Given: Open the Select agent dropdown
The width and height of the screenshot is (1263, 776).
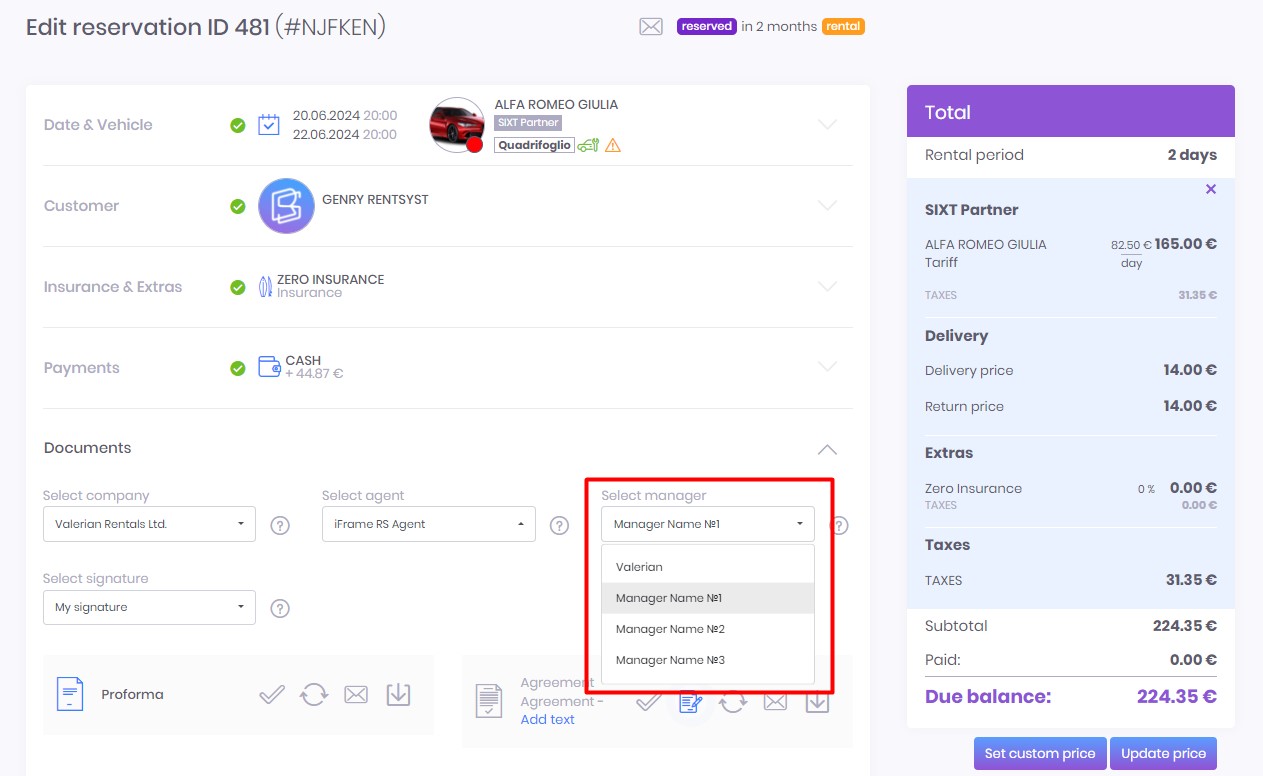Looking at the screenshot, I should (428, 524).
